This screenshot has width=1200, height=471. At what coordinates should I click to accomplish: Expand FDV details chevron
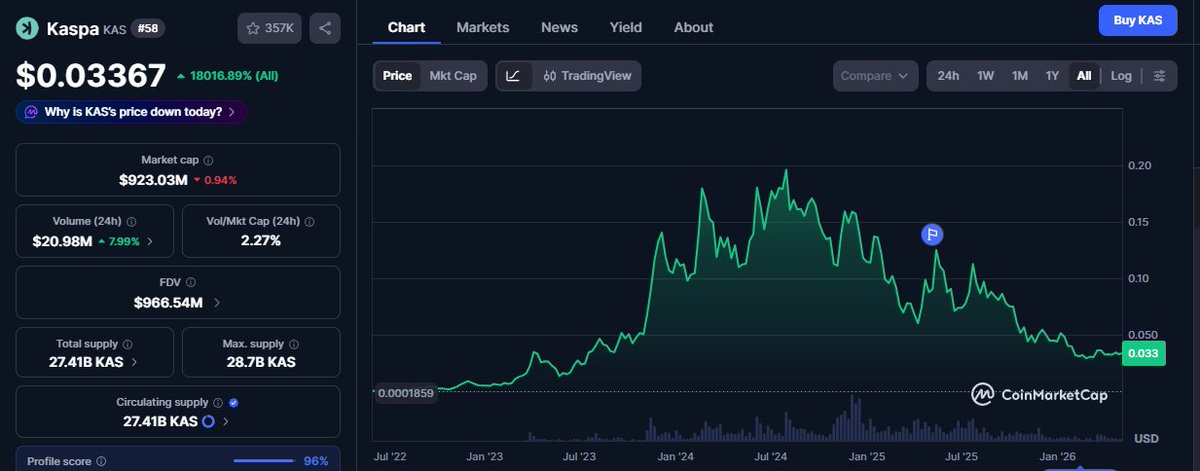217,302
